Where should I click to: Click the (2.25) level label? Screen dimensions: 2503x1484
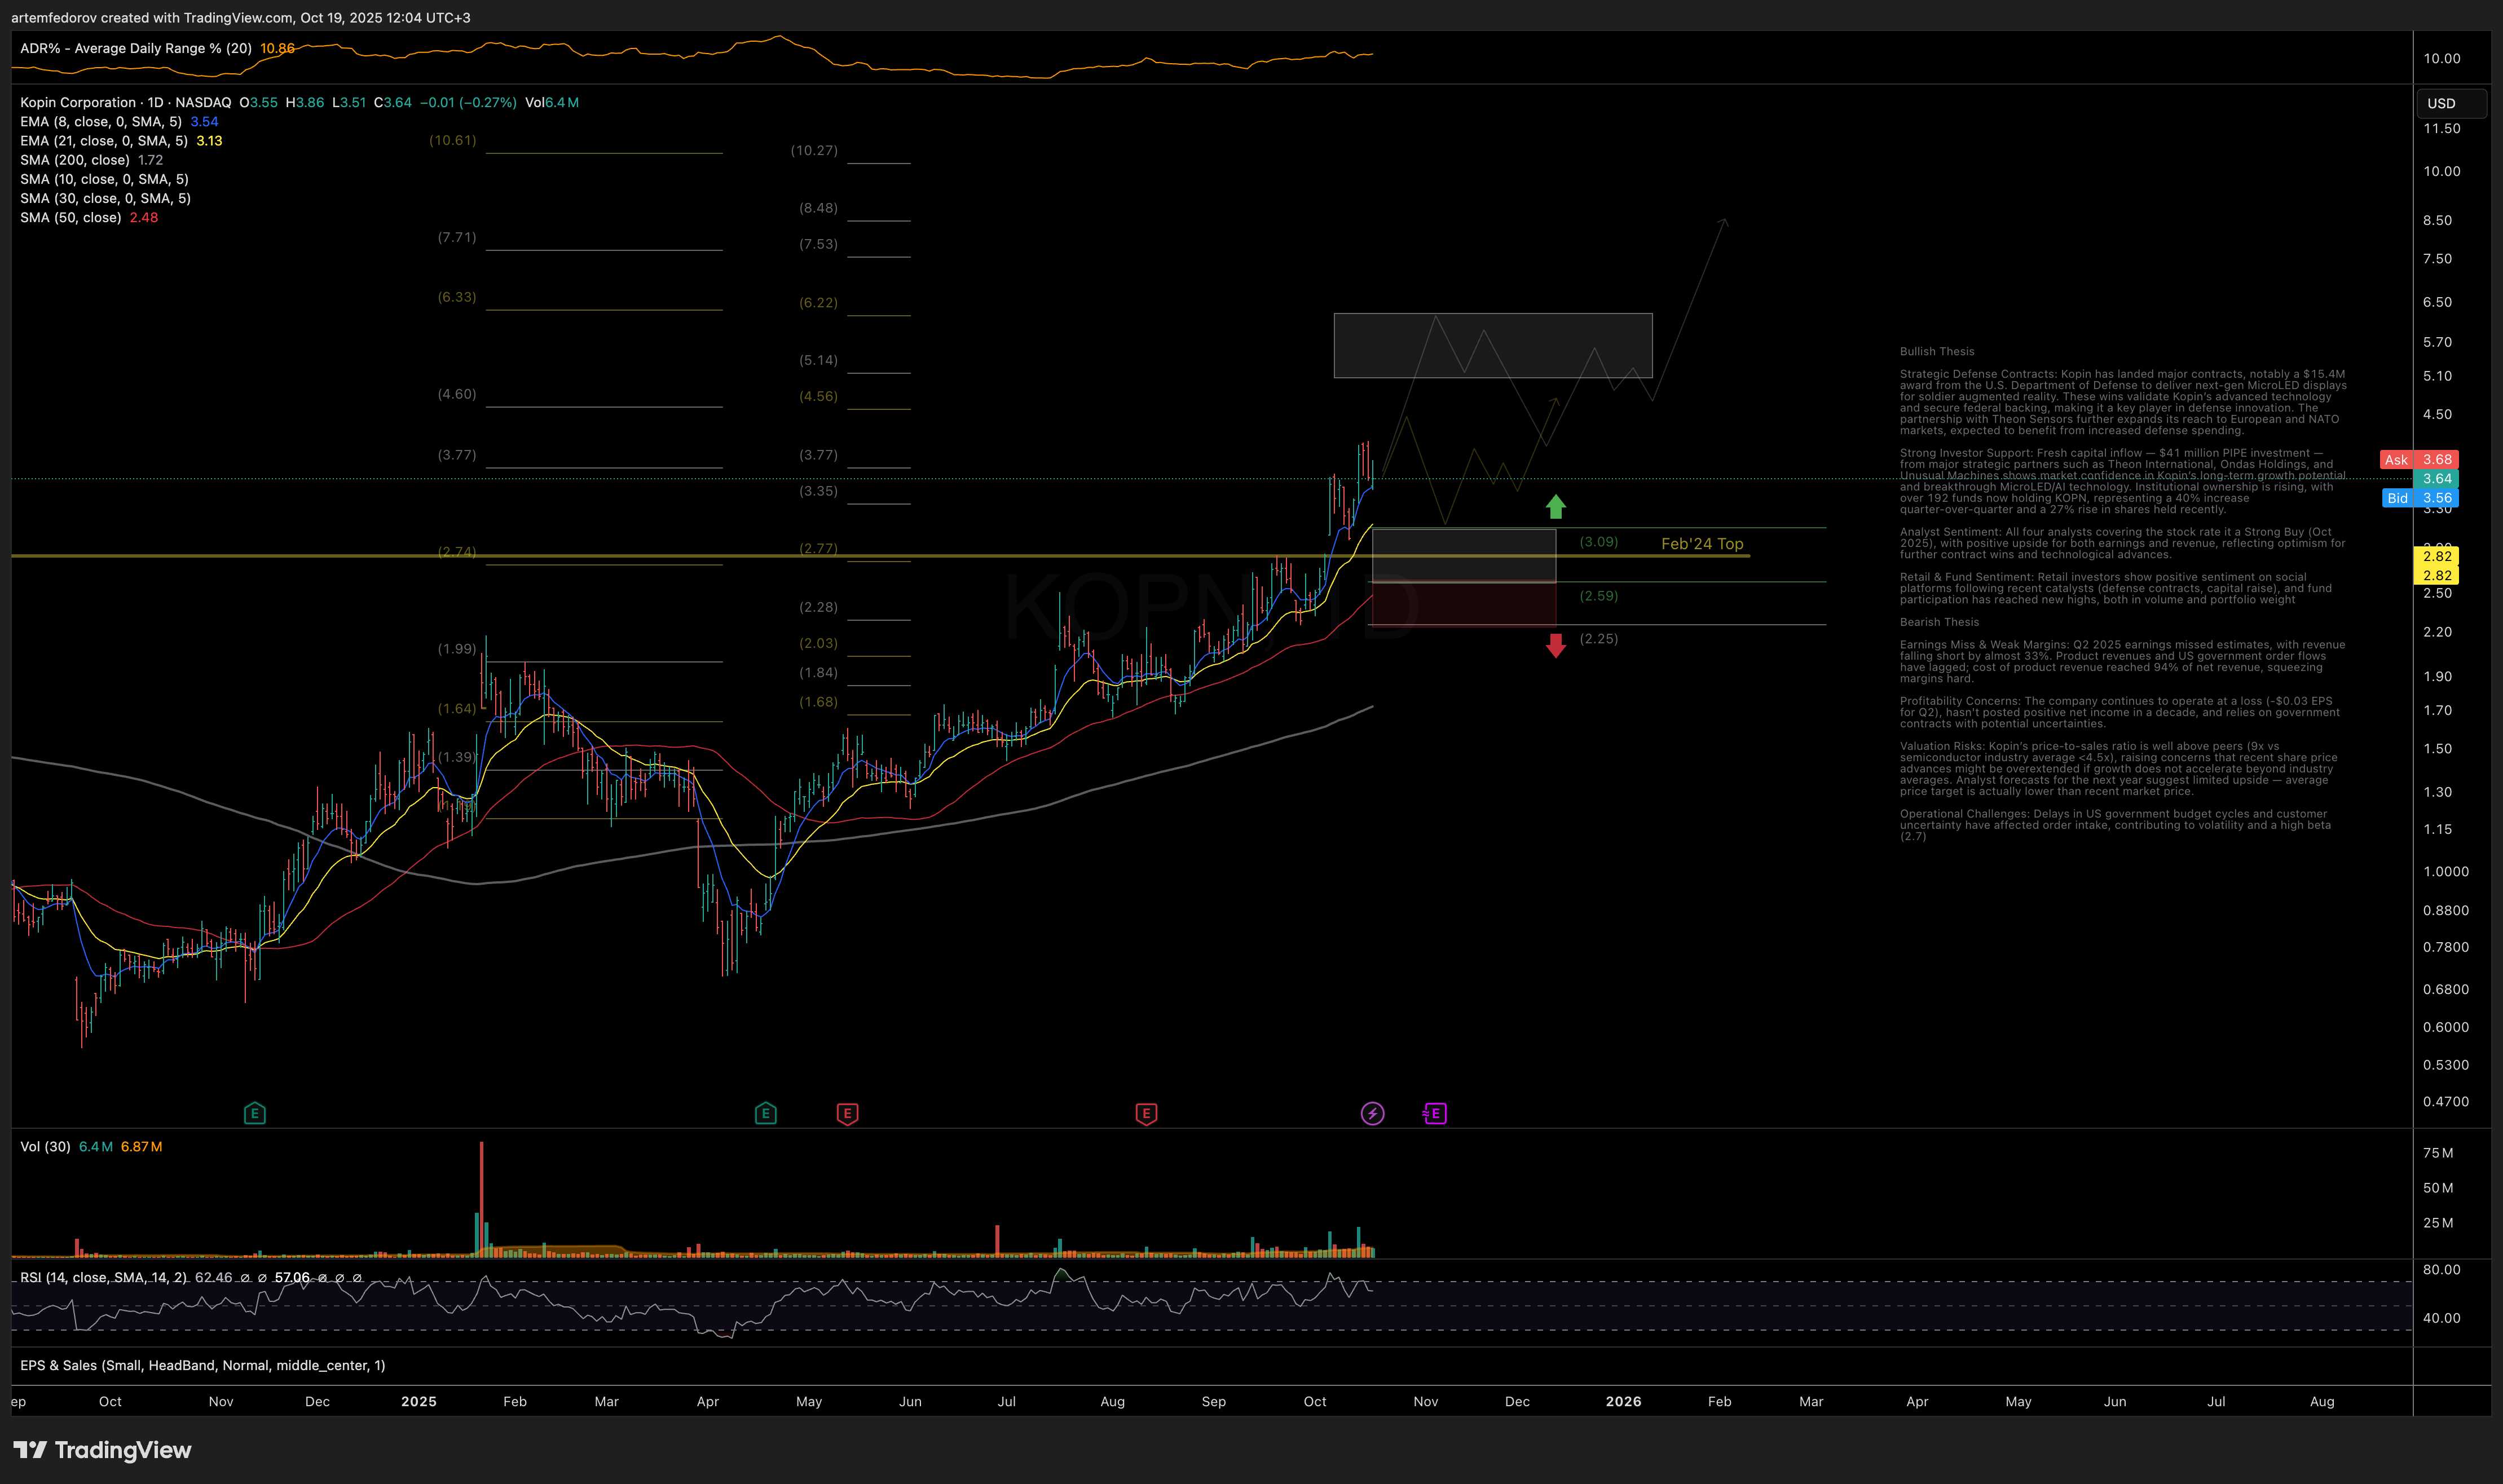tap(1599, 639)
